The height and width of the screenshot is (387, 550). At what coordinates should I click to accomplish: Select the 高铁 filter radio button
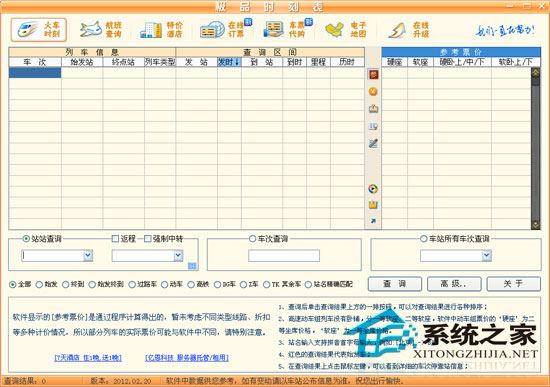pyautogui.click(x=191, y=284)
